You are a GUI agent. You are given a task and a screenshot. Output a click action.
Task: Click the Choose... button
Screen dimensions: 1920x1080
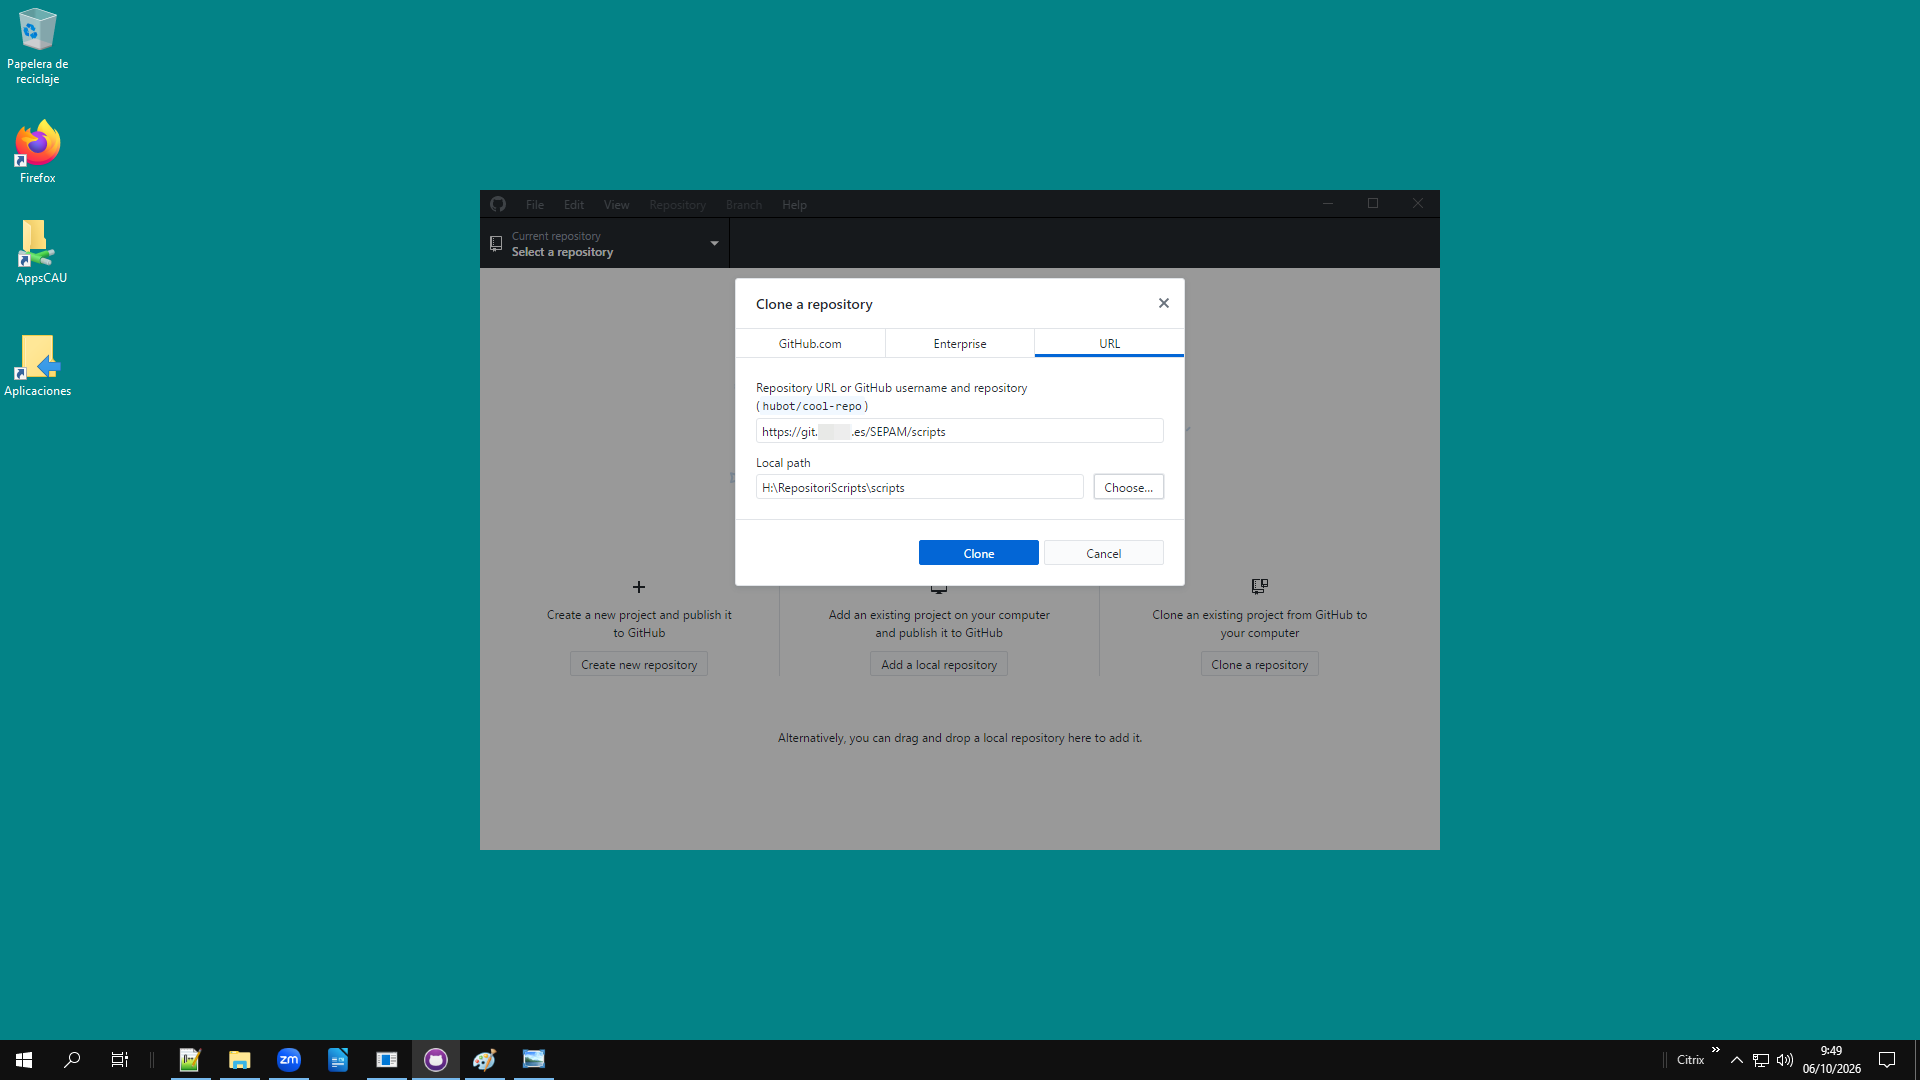click(1128, 487)
